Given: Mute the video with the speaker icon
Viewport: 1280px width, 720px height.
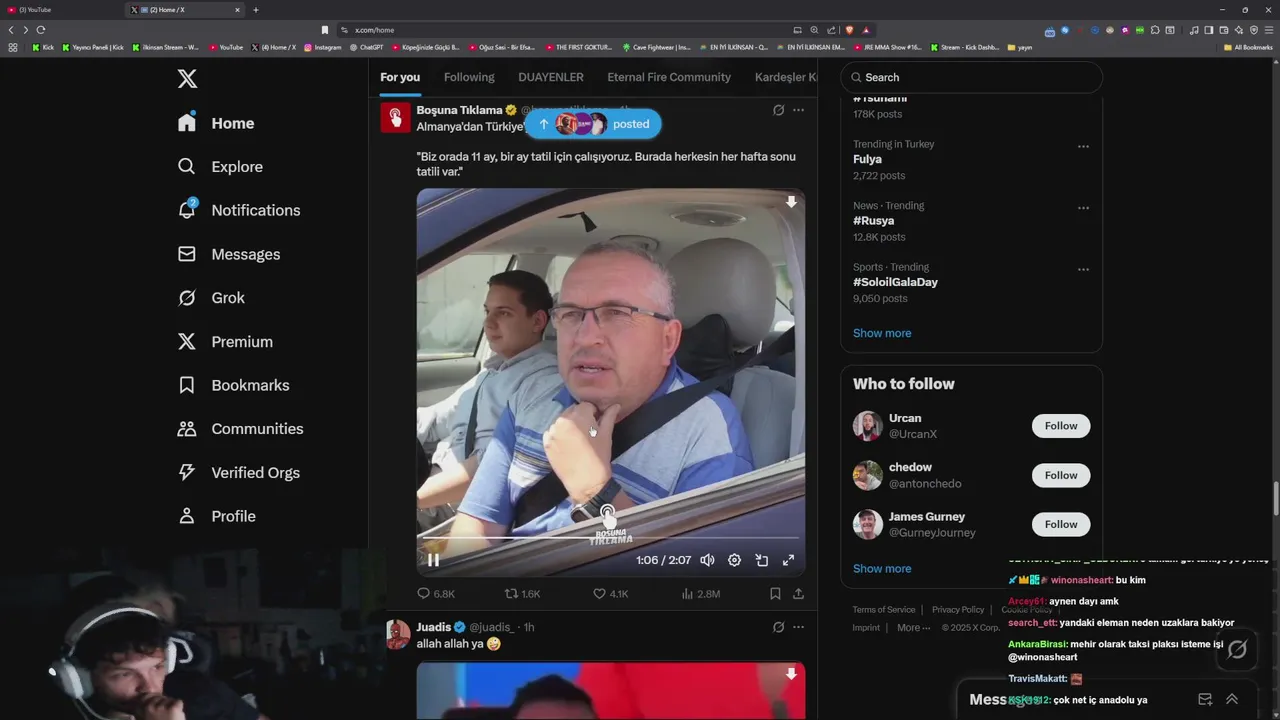Looking at the screenshot, I should pos(707,560).
